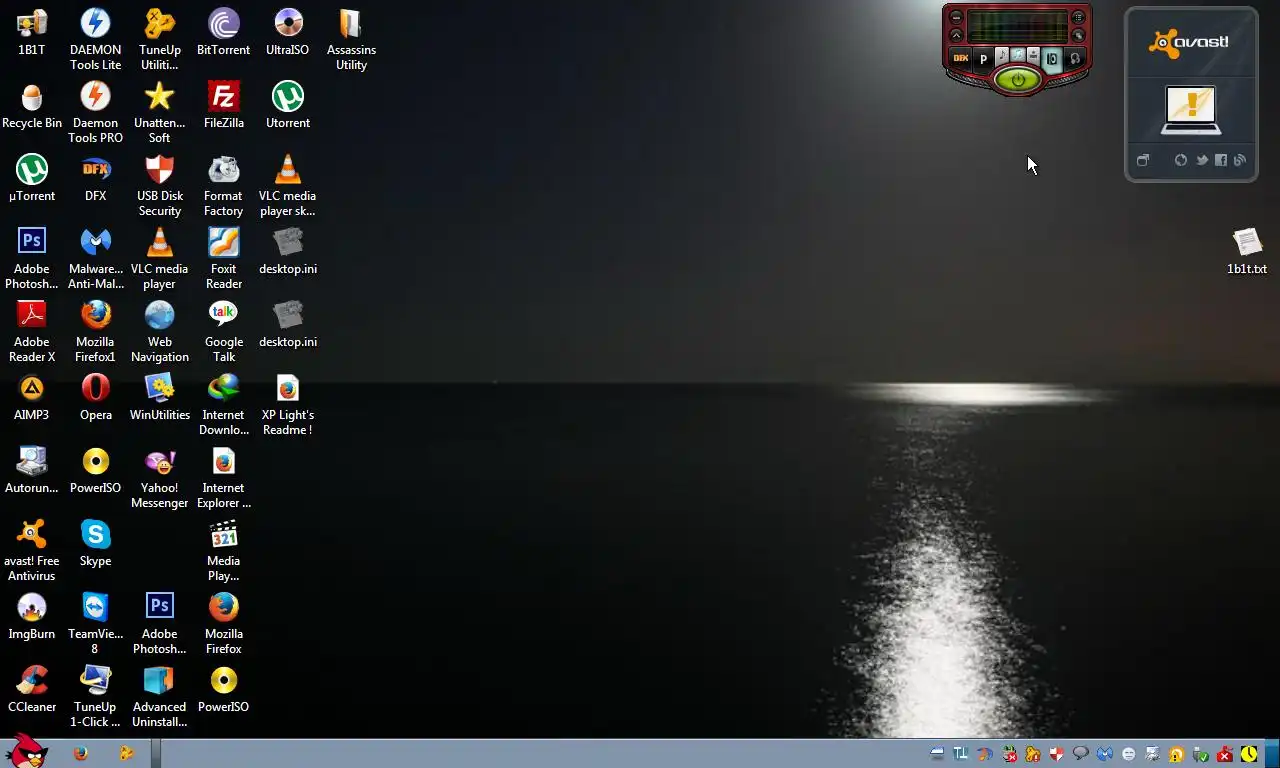Open TeamViewer 8

[x=96, y=623]
